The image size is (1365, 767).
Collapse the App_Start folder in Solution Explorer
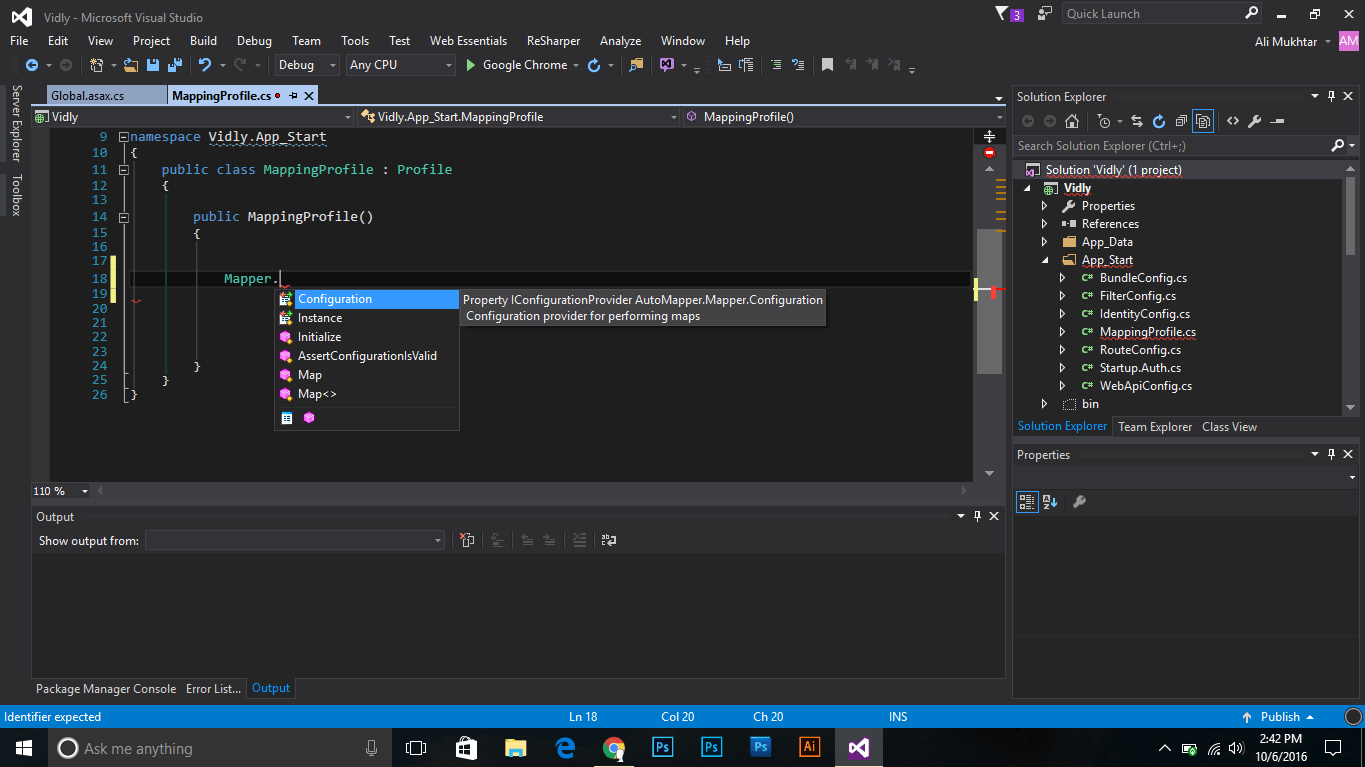pos(1045,260)
